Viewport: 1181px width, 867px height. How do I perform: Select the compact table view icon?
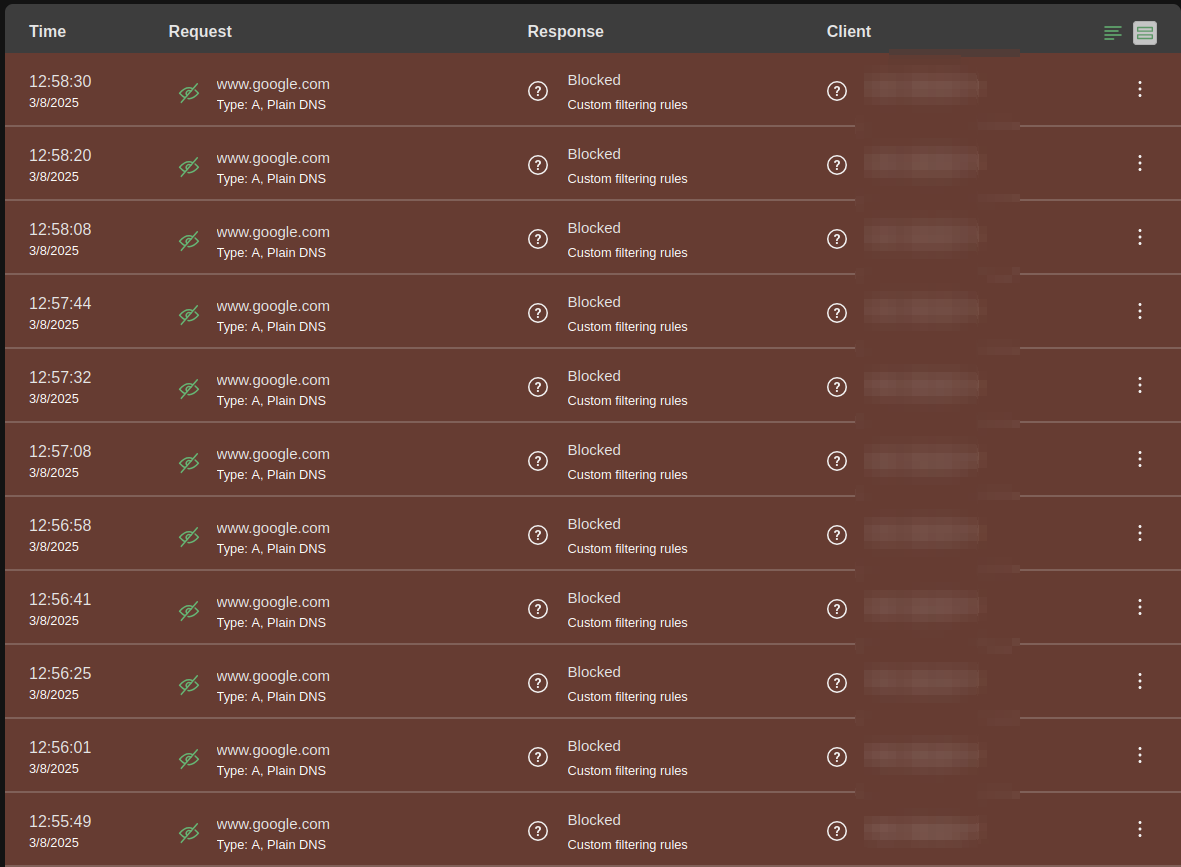coord(1145,32)
